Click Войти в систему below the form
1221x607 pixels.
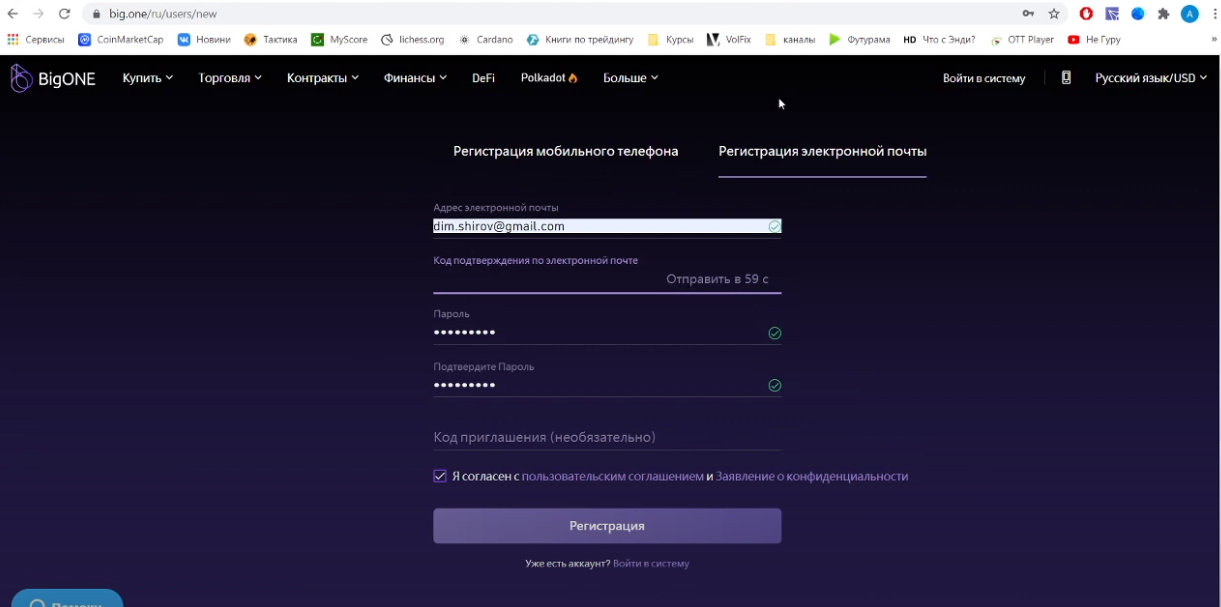[651, 564]
